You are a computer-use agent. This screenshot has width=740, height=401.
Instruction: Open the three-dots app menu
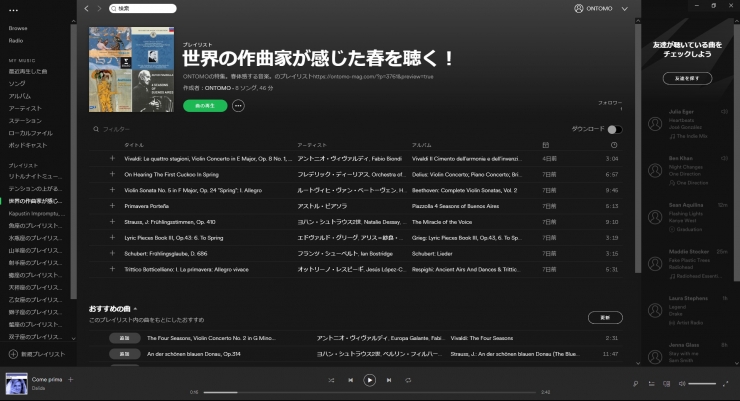coord(13,10)
